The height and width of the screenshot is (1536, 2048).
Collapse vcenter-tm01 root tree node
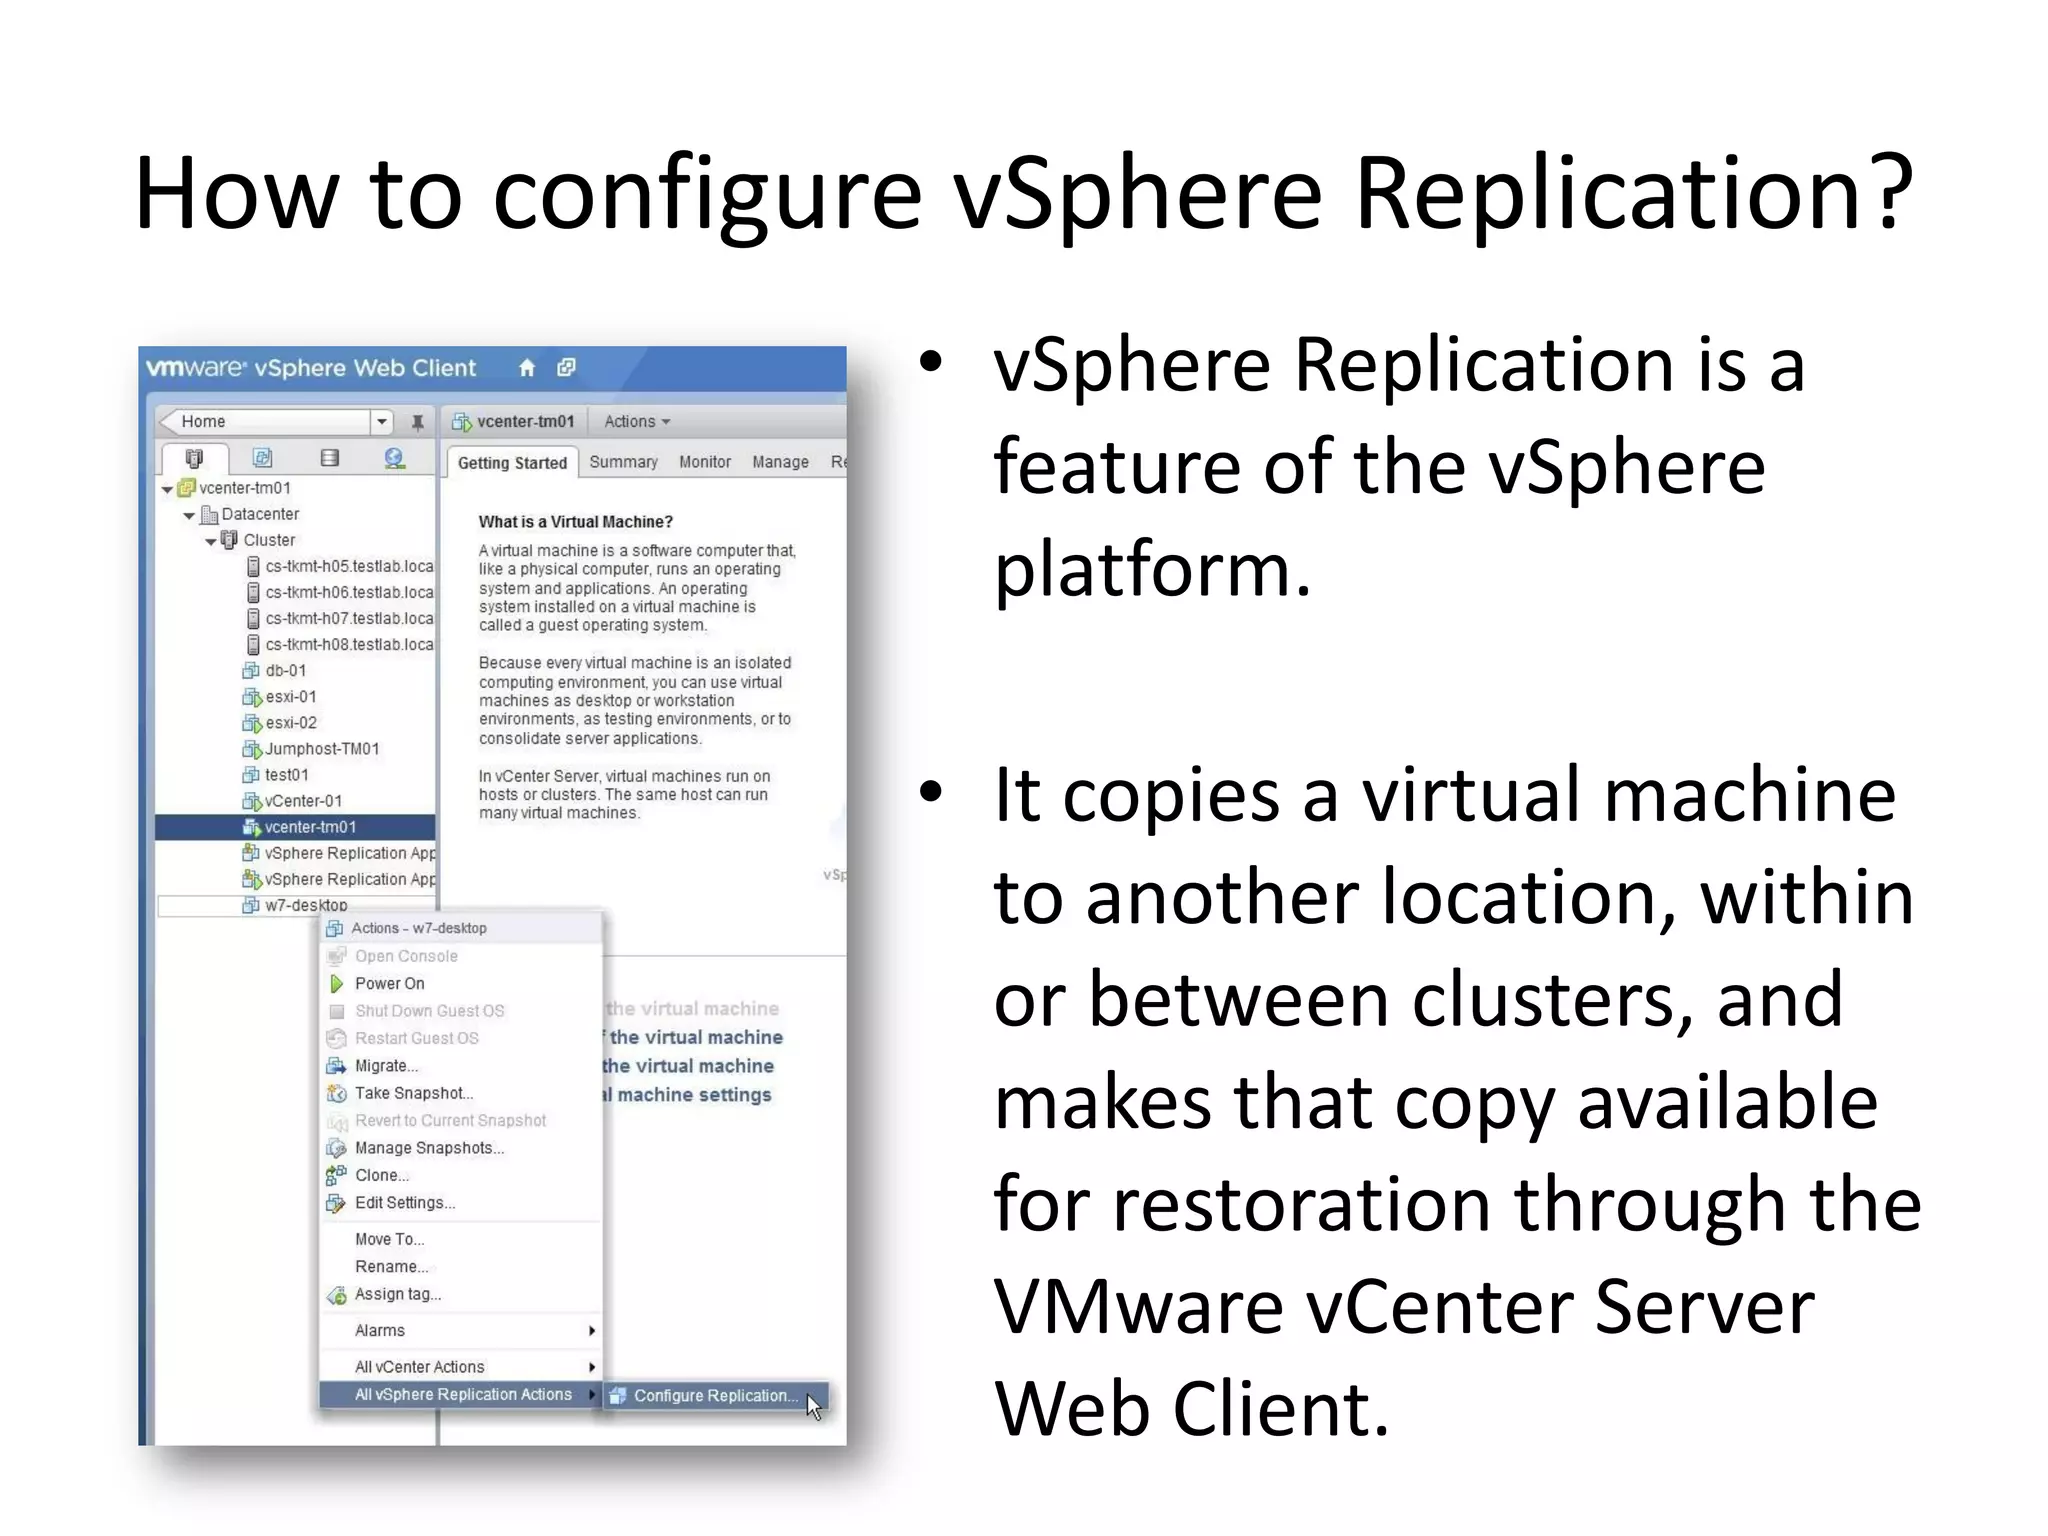coord(167,489)
